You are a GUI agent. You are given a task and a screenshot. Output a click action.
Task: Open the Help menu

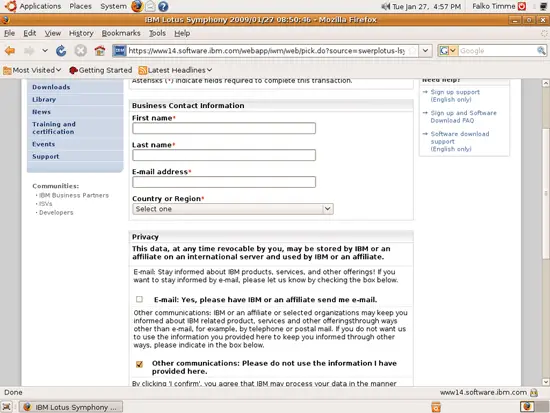182,33
